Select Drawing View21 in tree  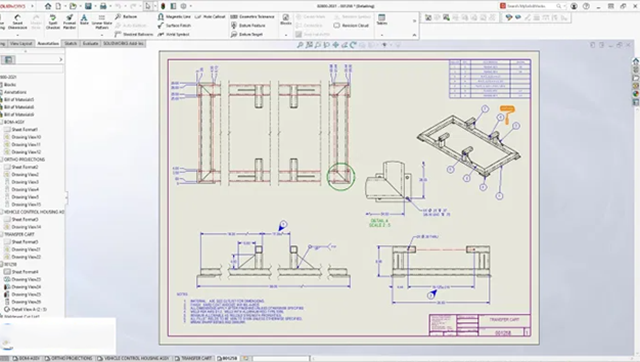[22, 249]
